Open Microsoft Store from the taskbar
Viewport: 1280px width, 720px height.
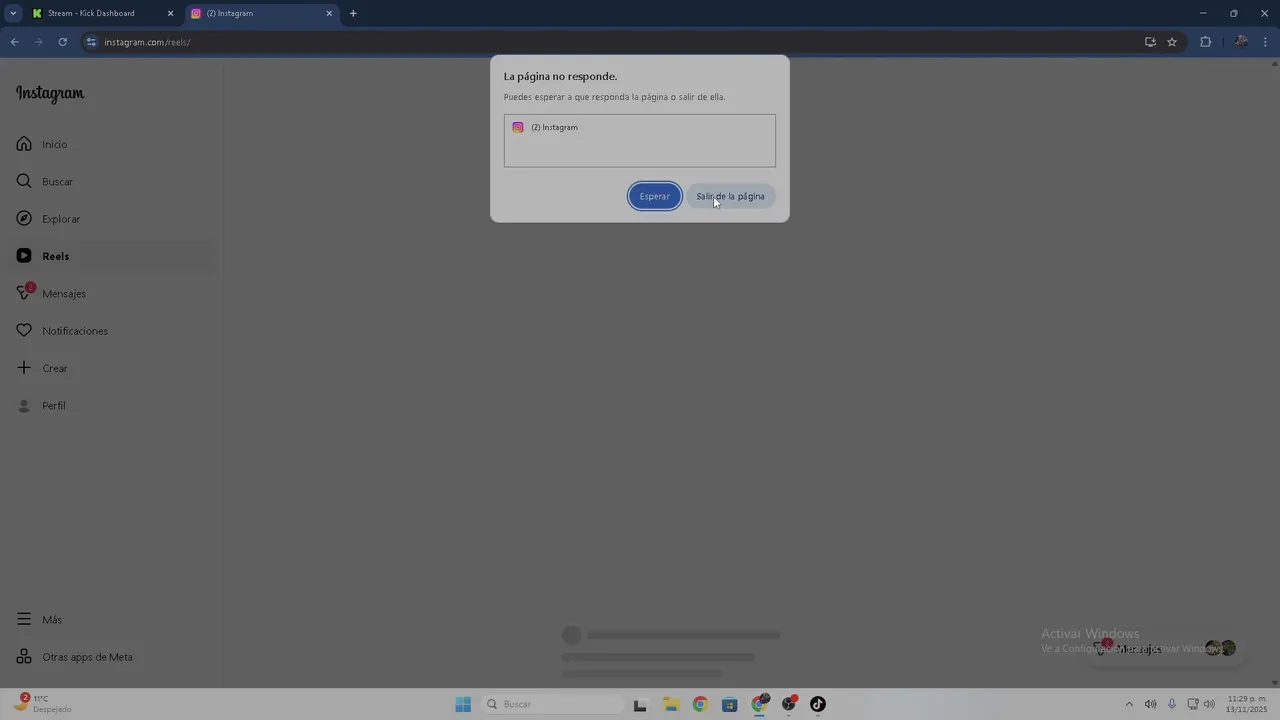coord(729,704)
